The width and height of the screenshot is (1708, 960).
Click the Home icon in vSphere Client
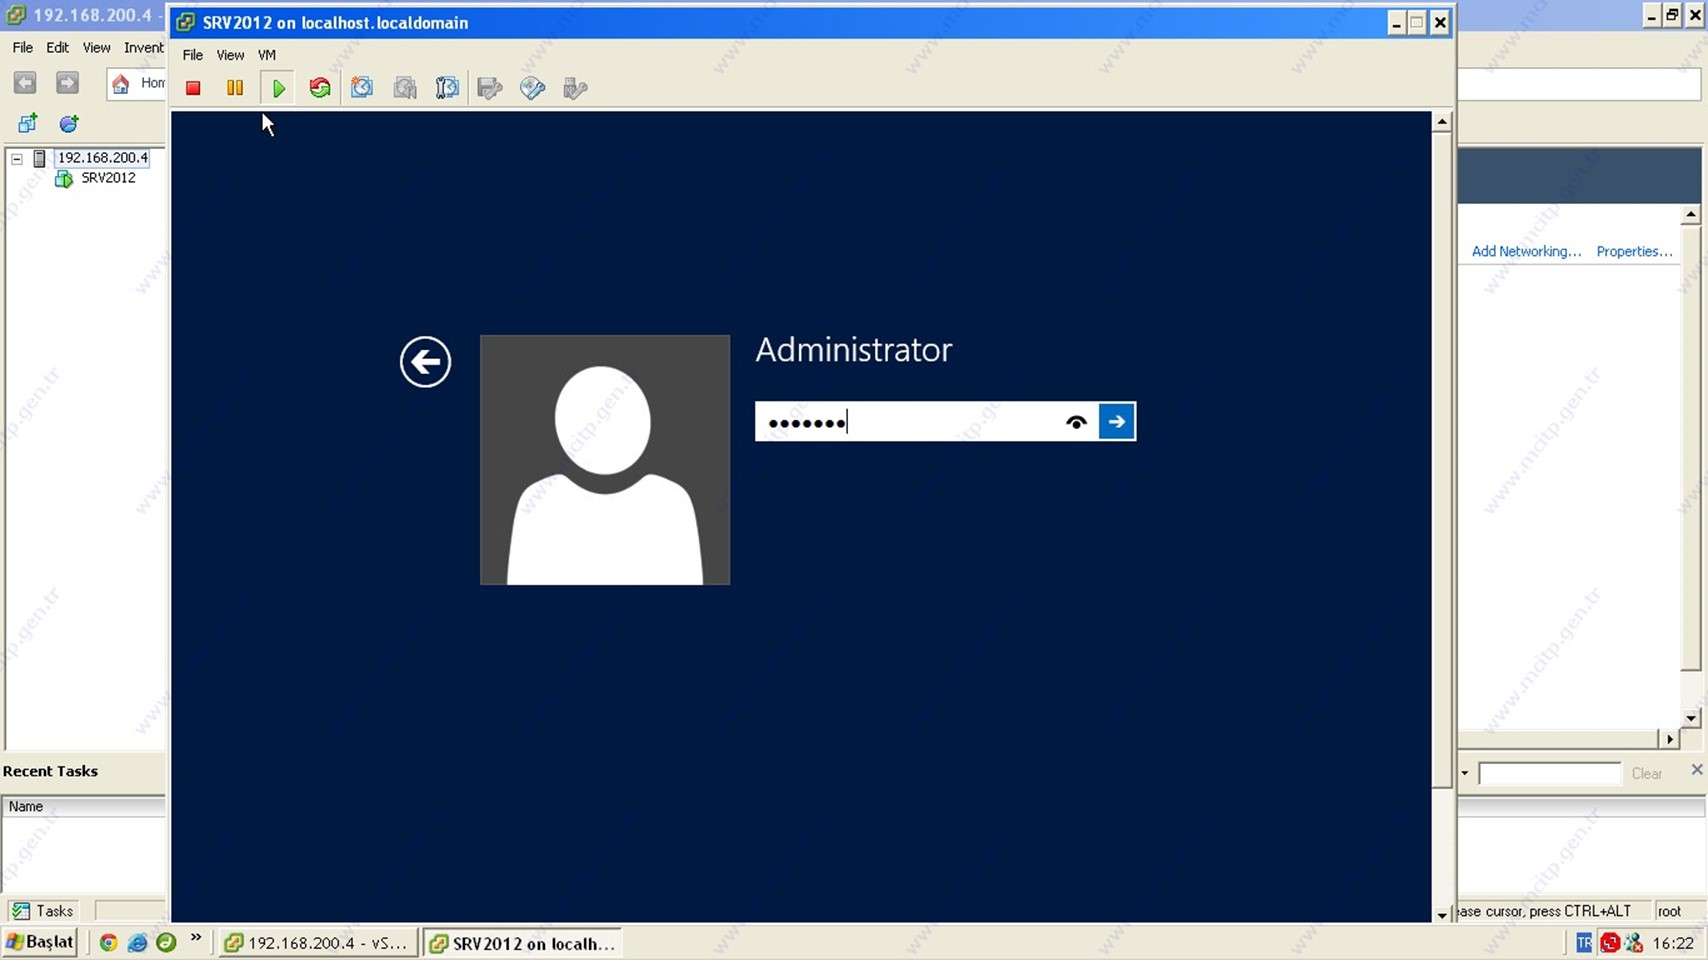point(121,83)
